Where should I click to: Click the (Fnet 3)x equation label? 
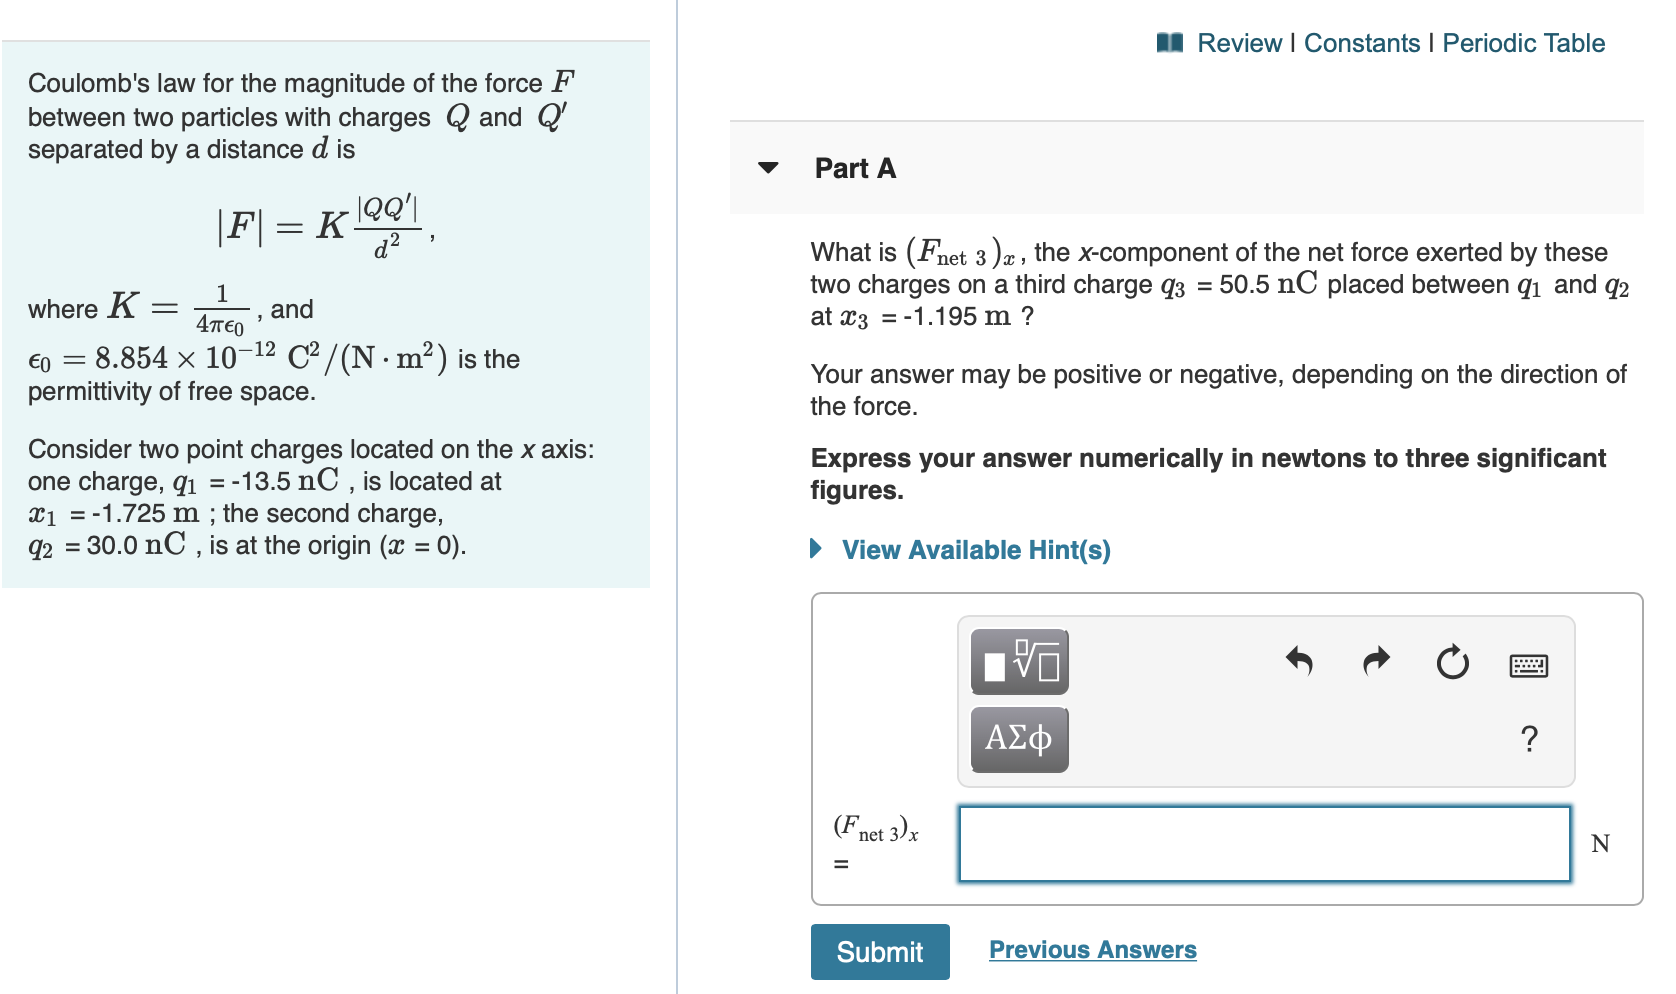point(874,827)
